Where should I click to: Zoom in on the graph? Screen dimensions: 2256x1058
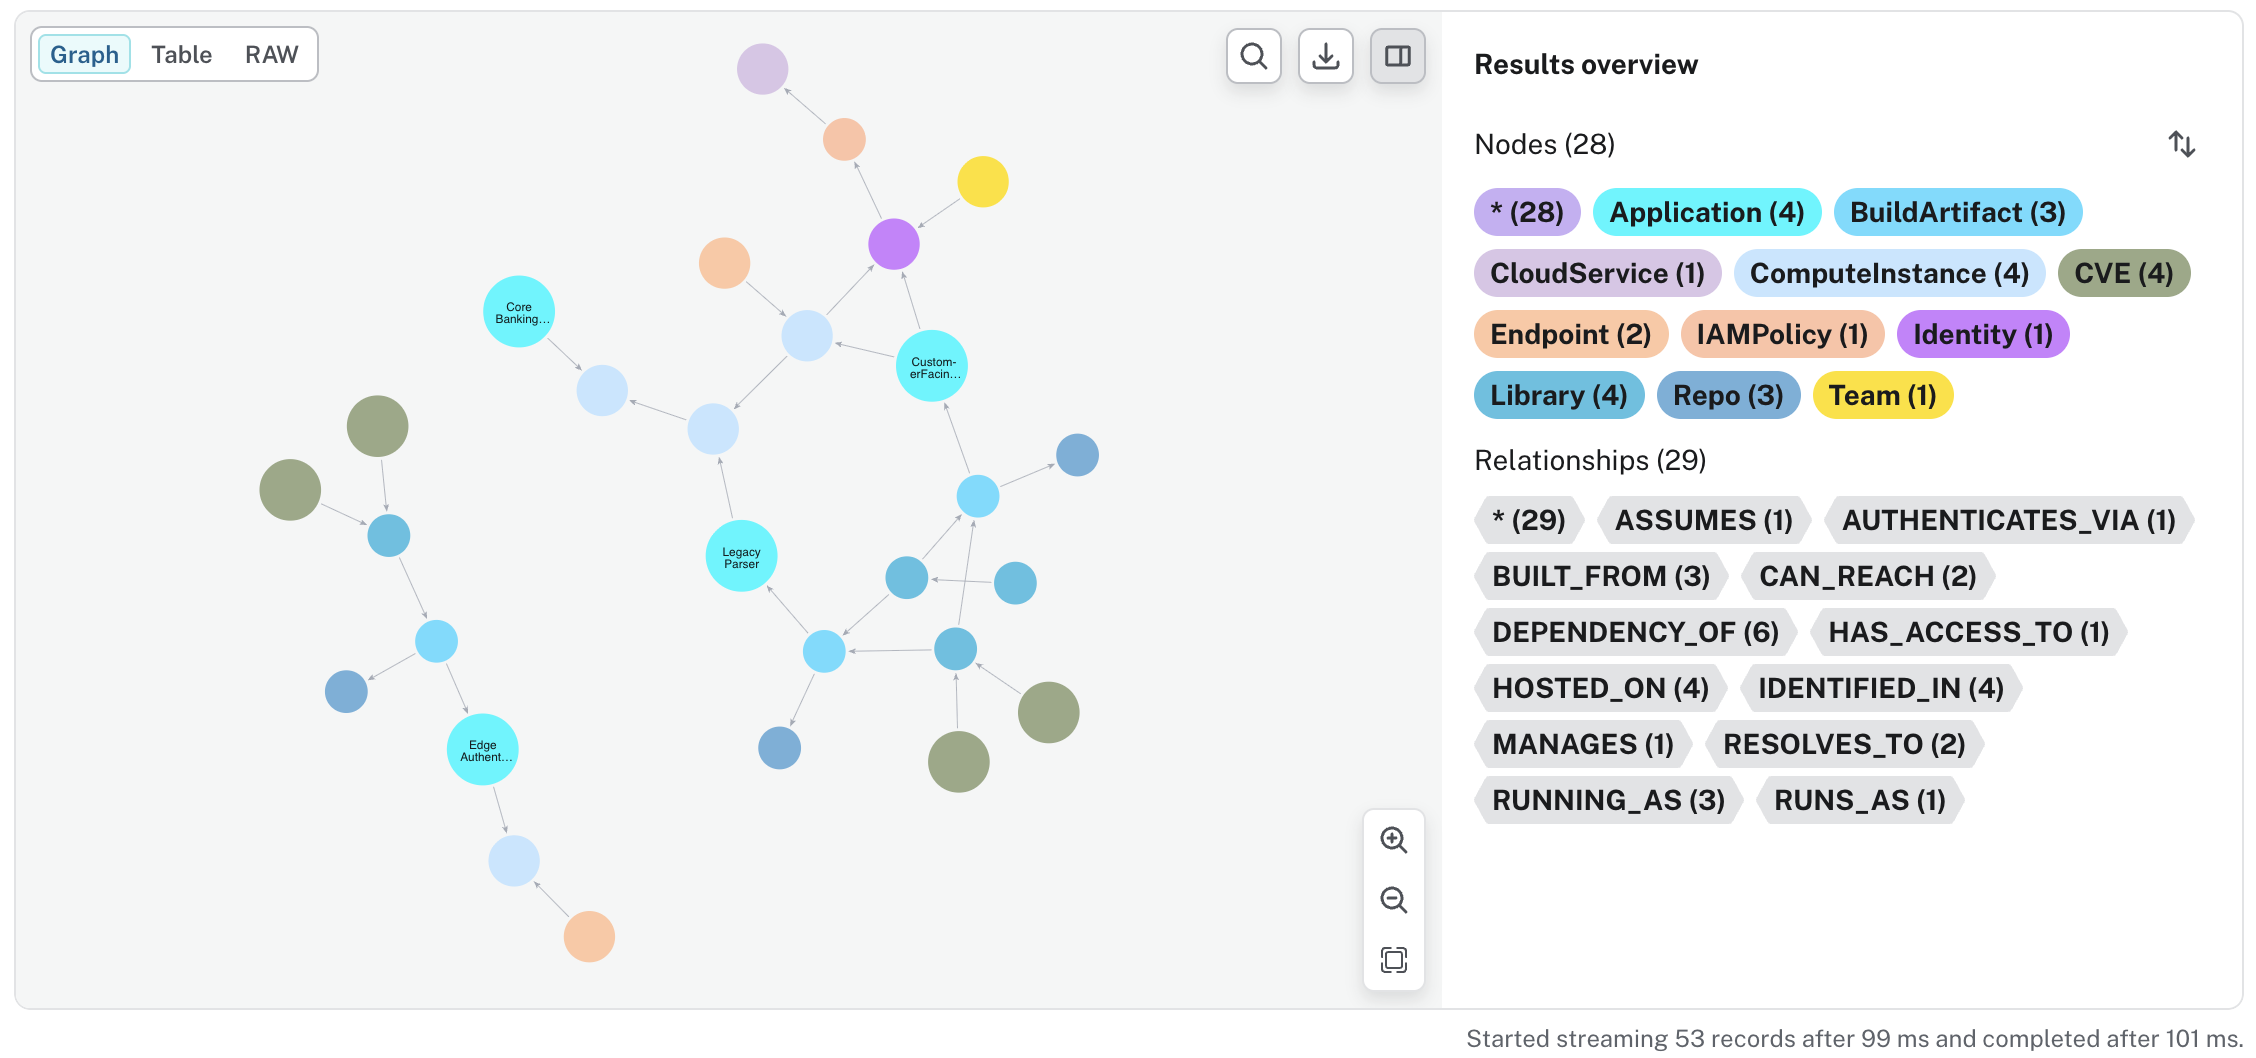(x=1393, y=840)
